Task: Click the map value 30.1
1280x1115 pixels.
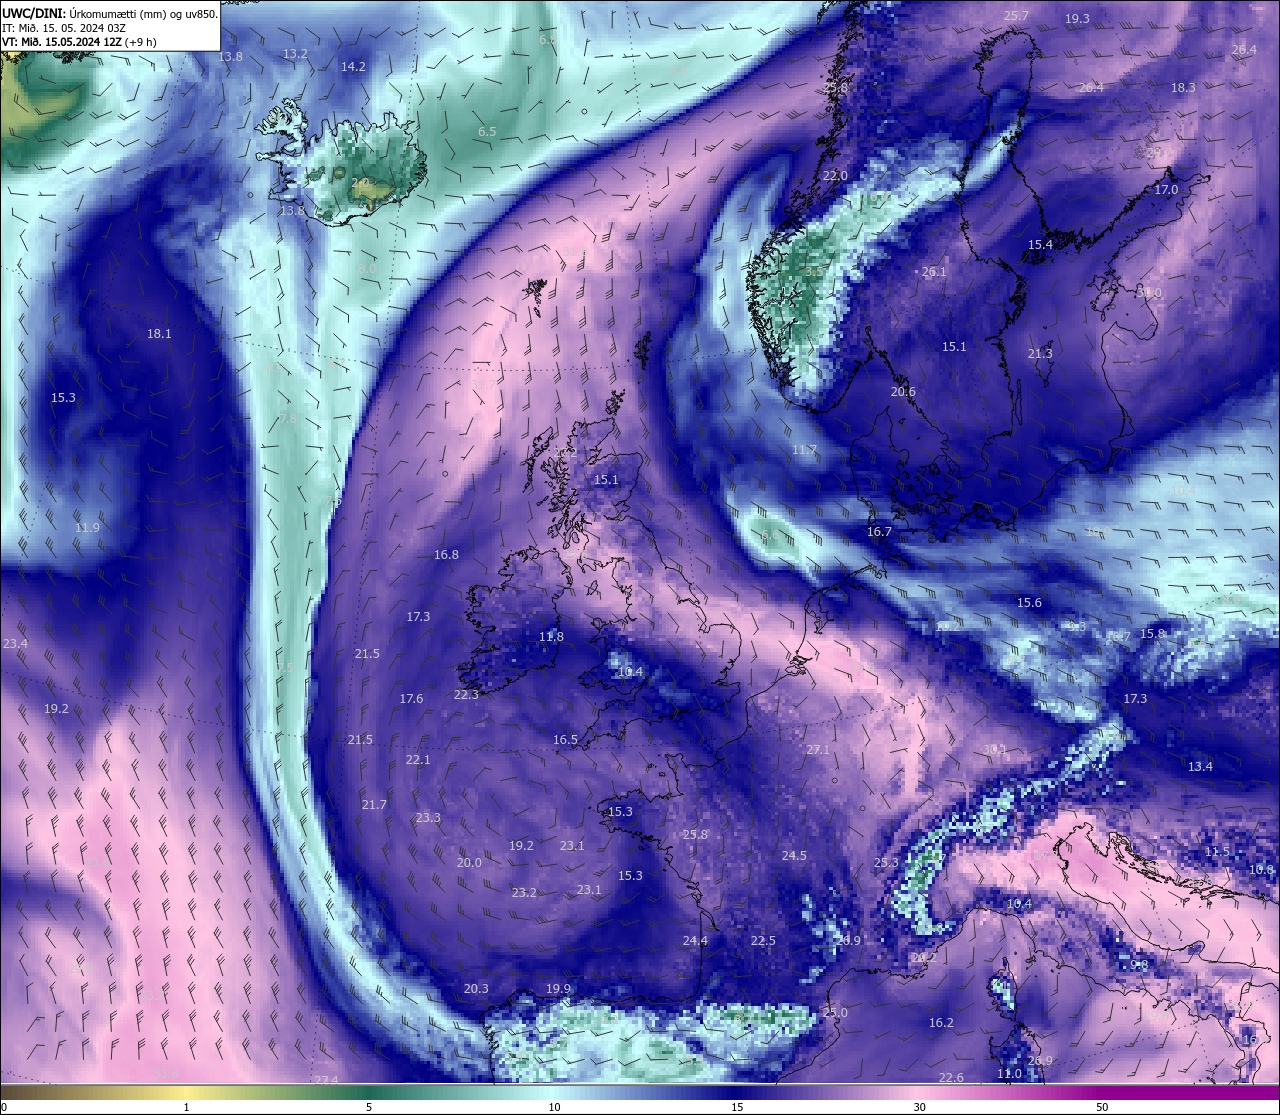Action: 995,749
